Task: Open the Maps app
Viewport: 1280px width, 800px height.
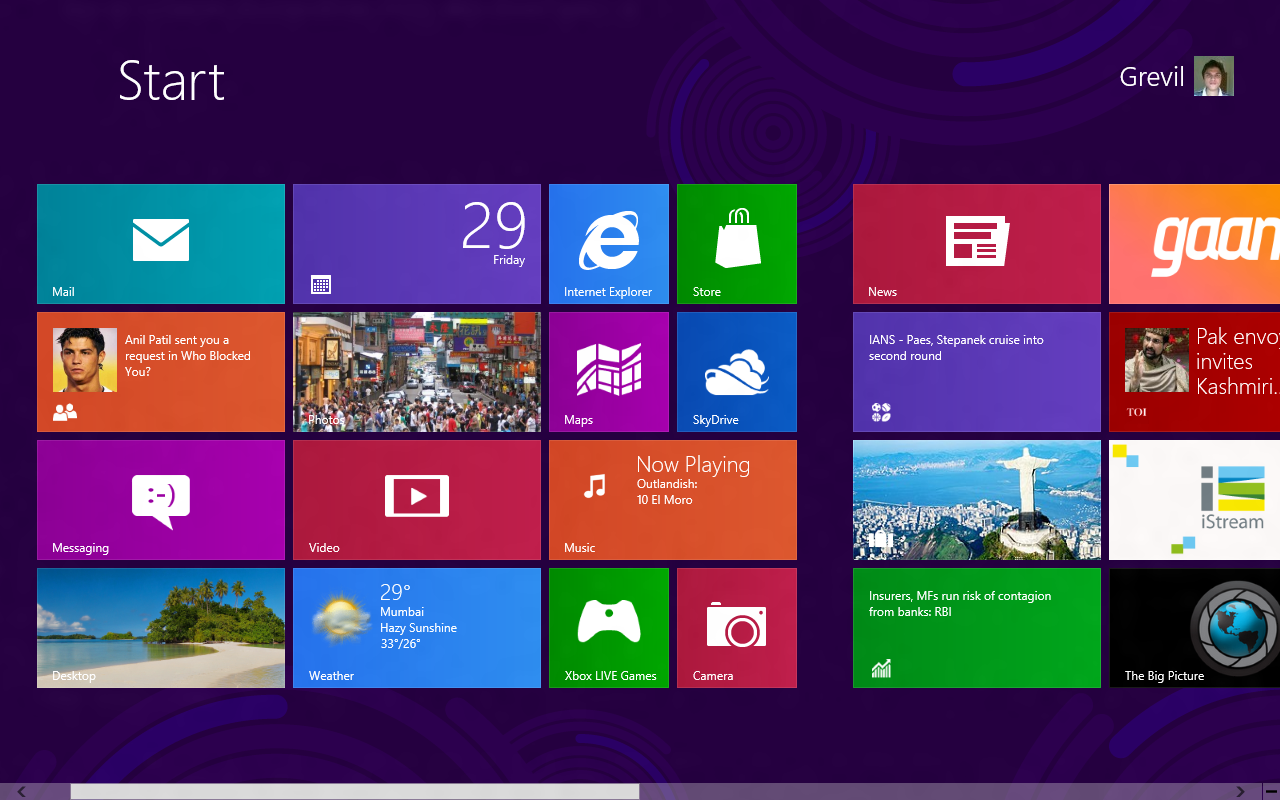Action: click(608, 371)
